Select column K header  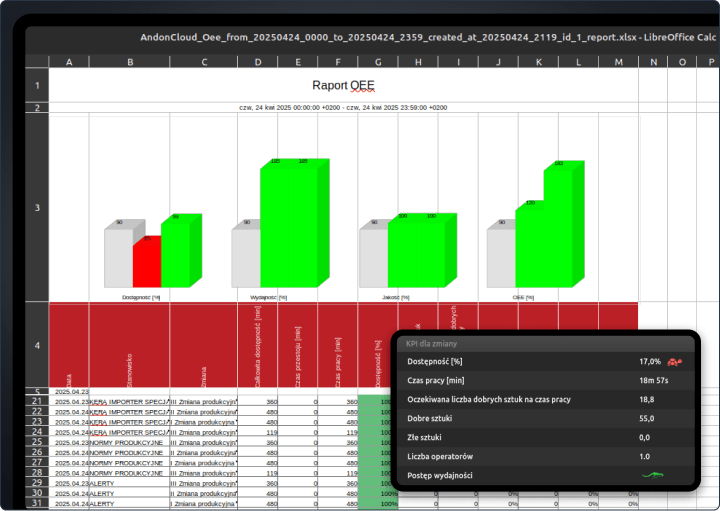[x=538, y=62]
